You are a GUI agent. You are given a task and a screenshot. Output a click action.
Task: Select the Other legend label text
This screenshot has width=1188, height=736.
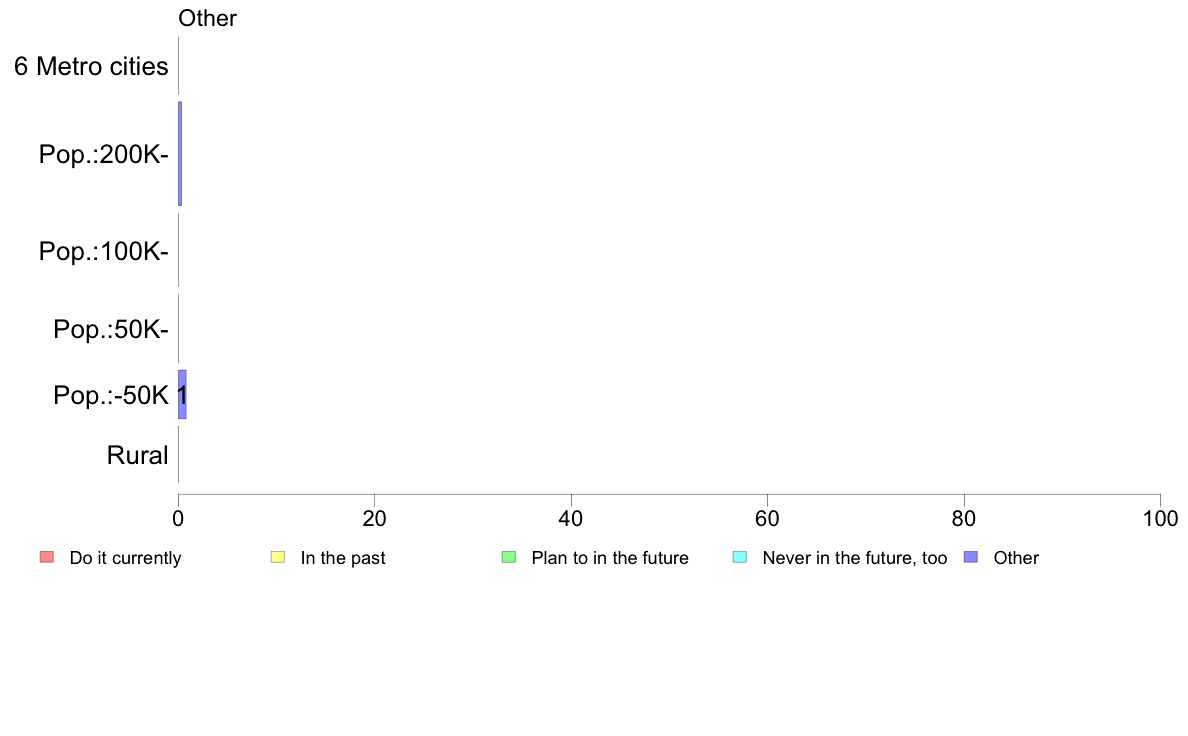click(1016, 558)
